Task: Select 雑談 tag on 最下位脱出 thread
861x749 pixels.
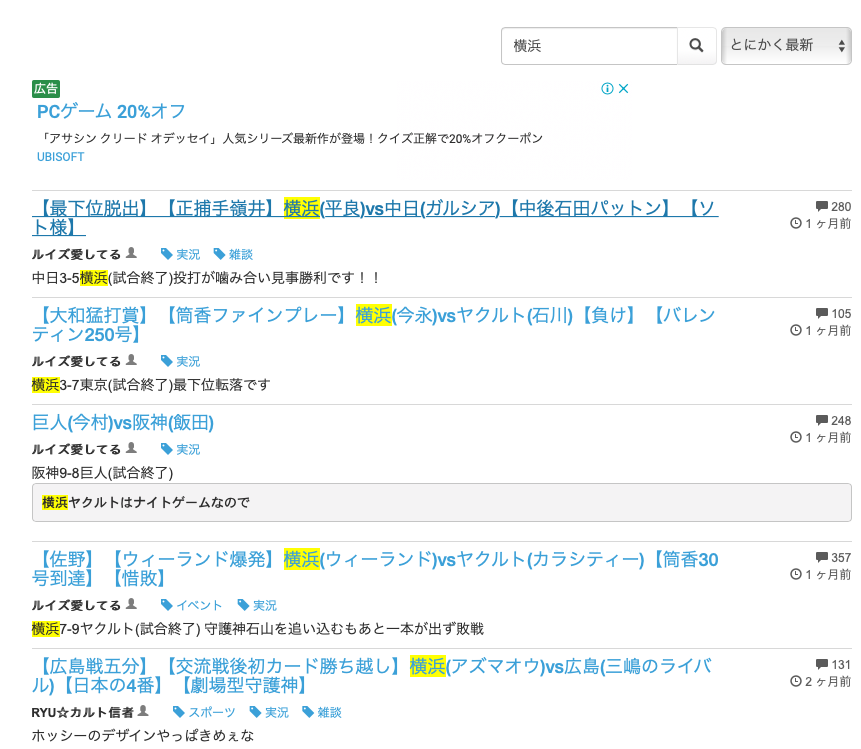Action: (233, 254)
